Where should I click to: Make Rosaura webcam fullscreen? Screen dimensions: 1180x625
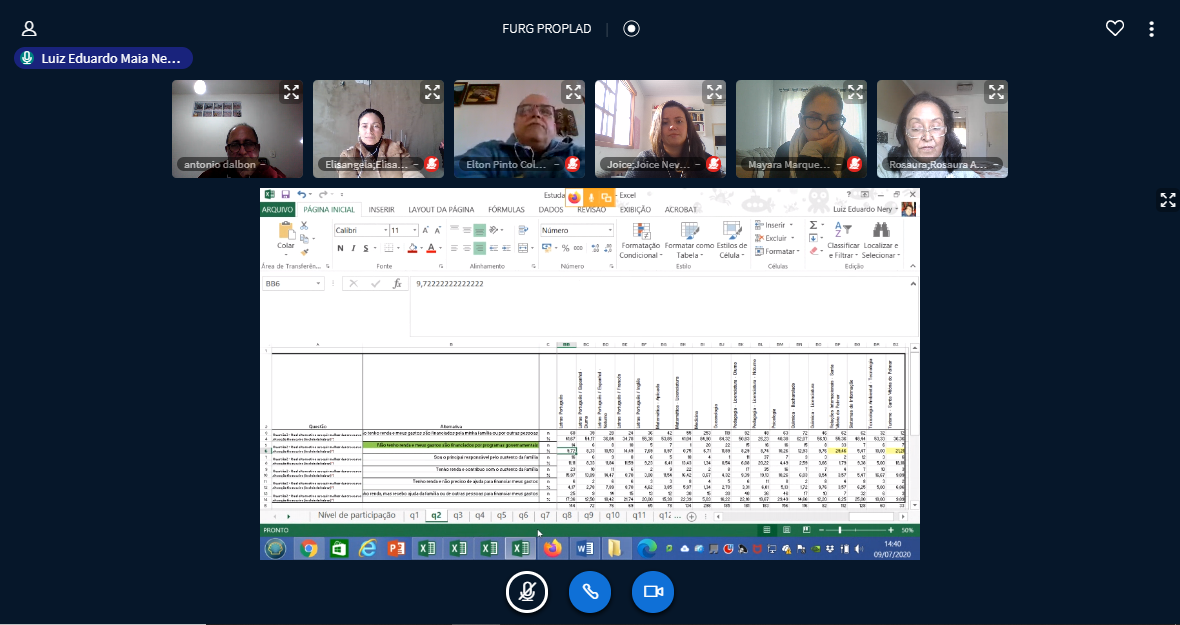tap(995, 93)
